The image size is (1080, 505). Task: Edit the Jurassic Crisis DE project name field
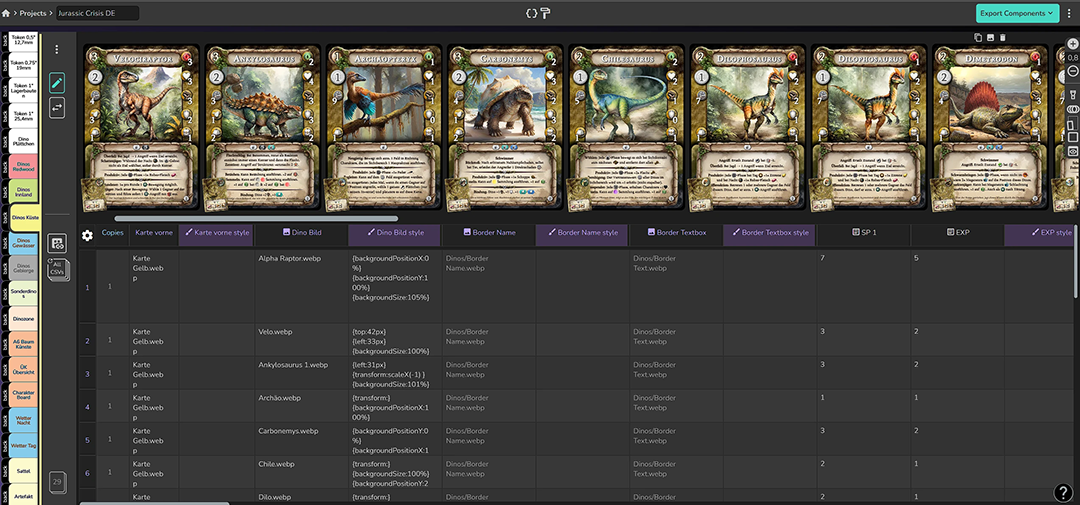click(97, 13)
